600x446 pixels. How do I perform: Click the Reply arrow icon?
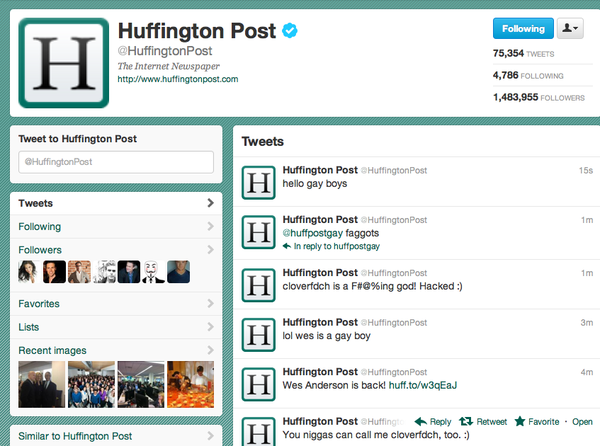(421, 422)
